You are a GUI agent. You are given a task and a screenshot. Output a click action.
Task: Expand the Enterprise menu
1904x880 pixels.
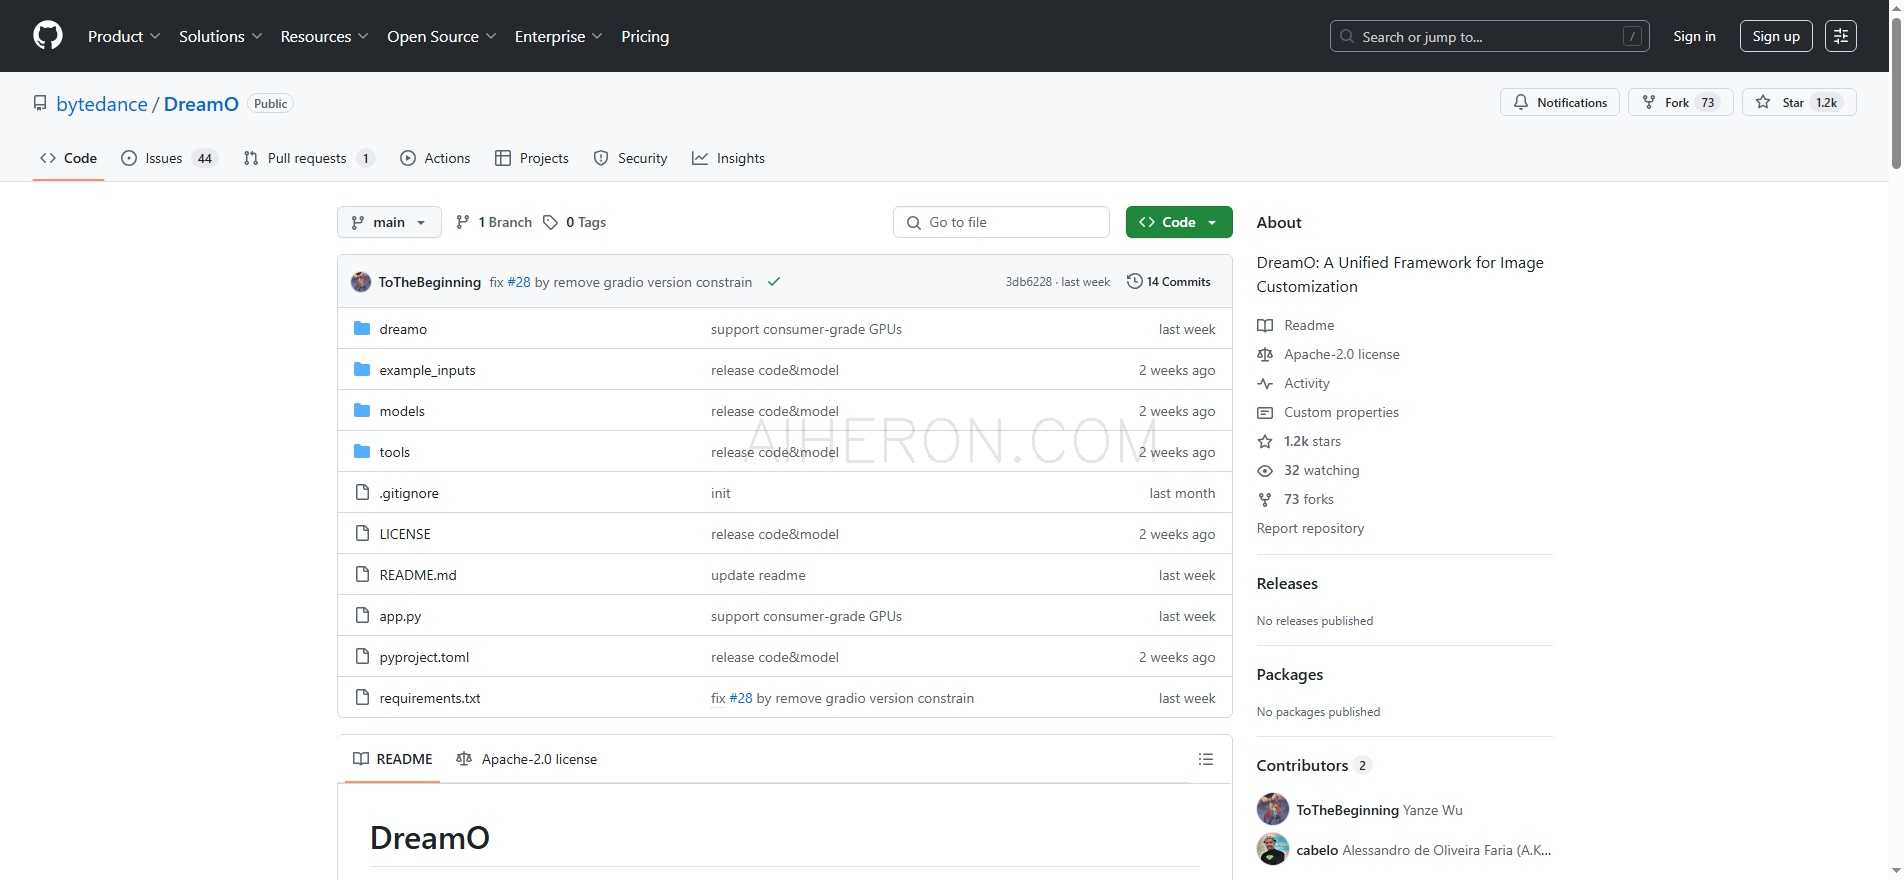[558, 36]
